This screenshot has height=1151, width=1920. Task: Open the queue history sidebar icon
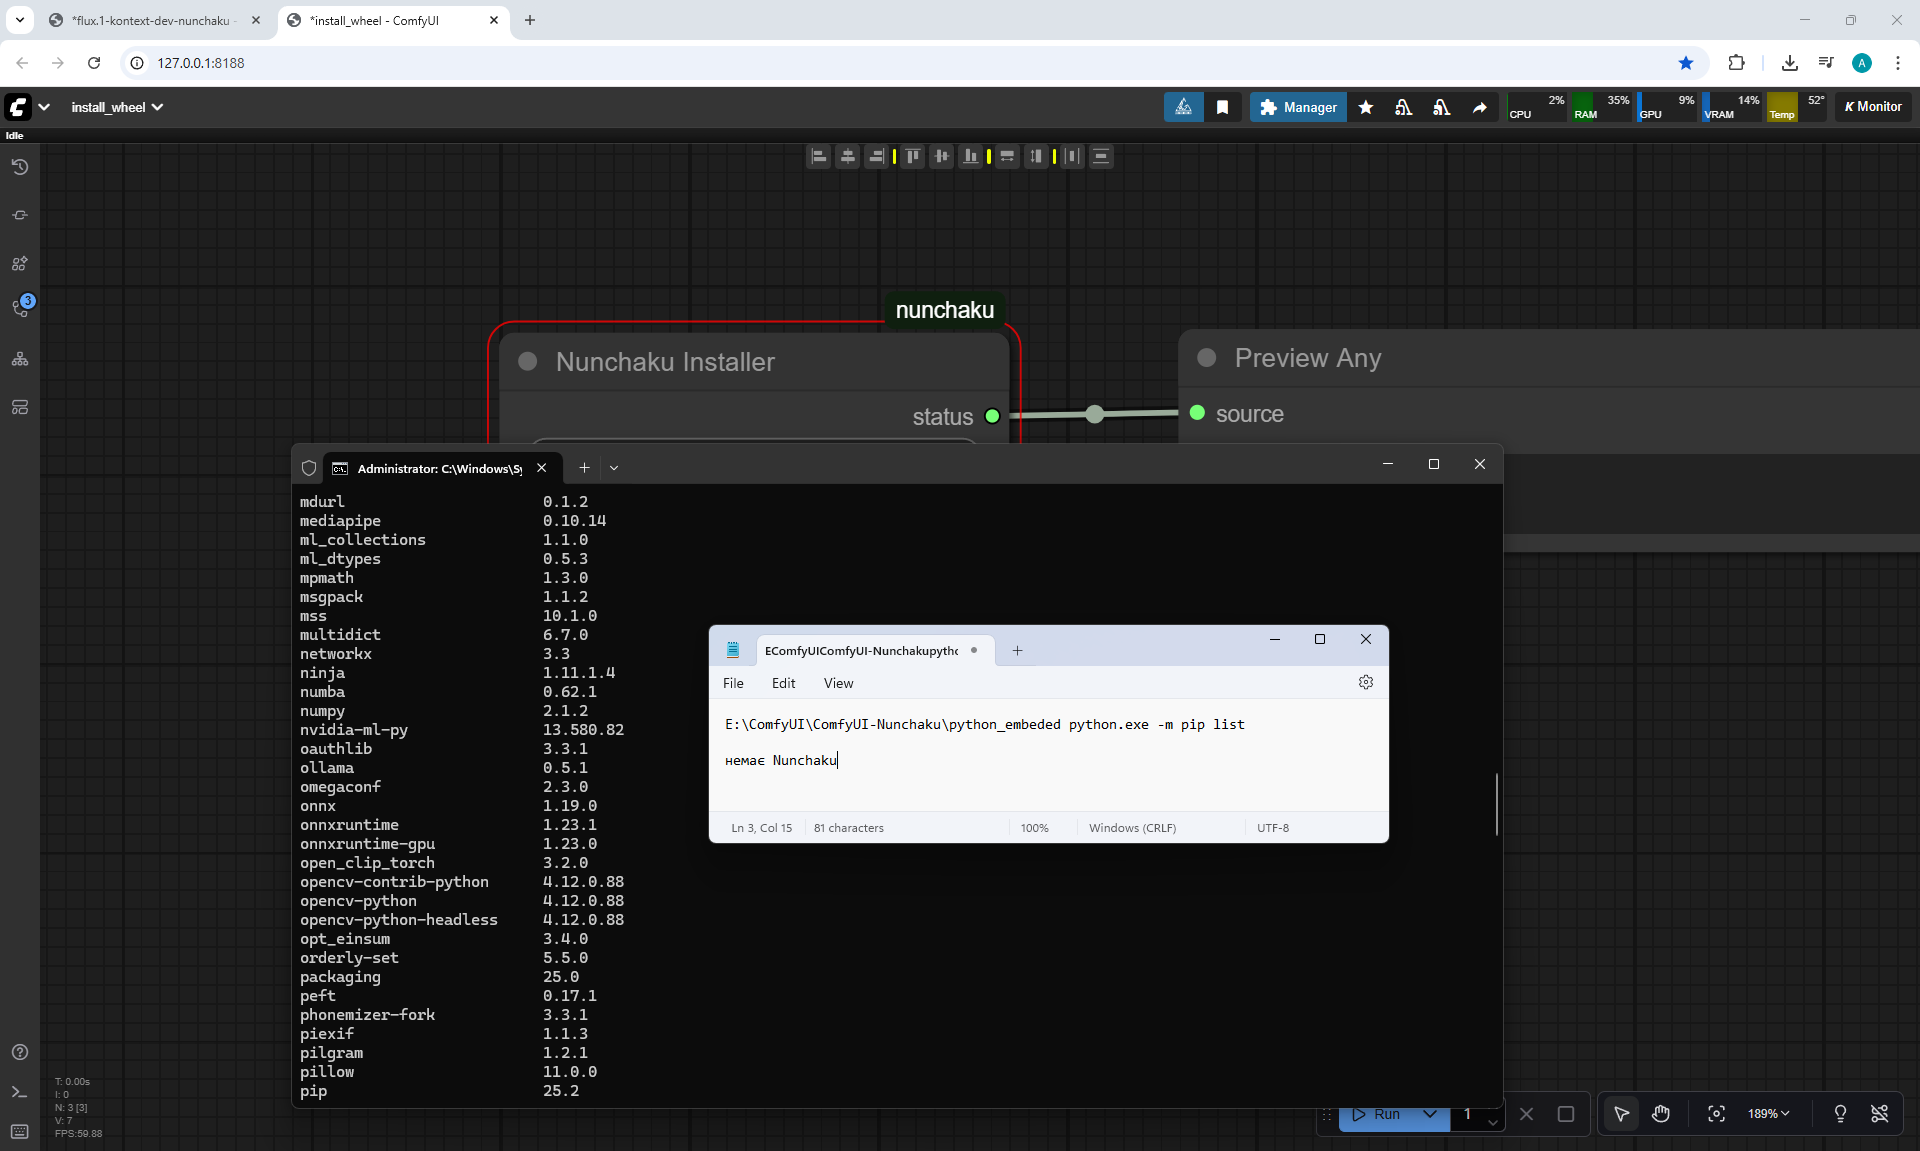click(19, 167)
